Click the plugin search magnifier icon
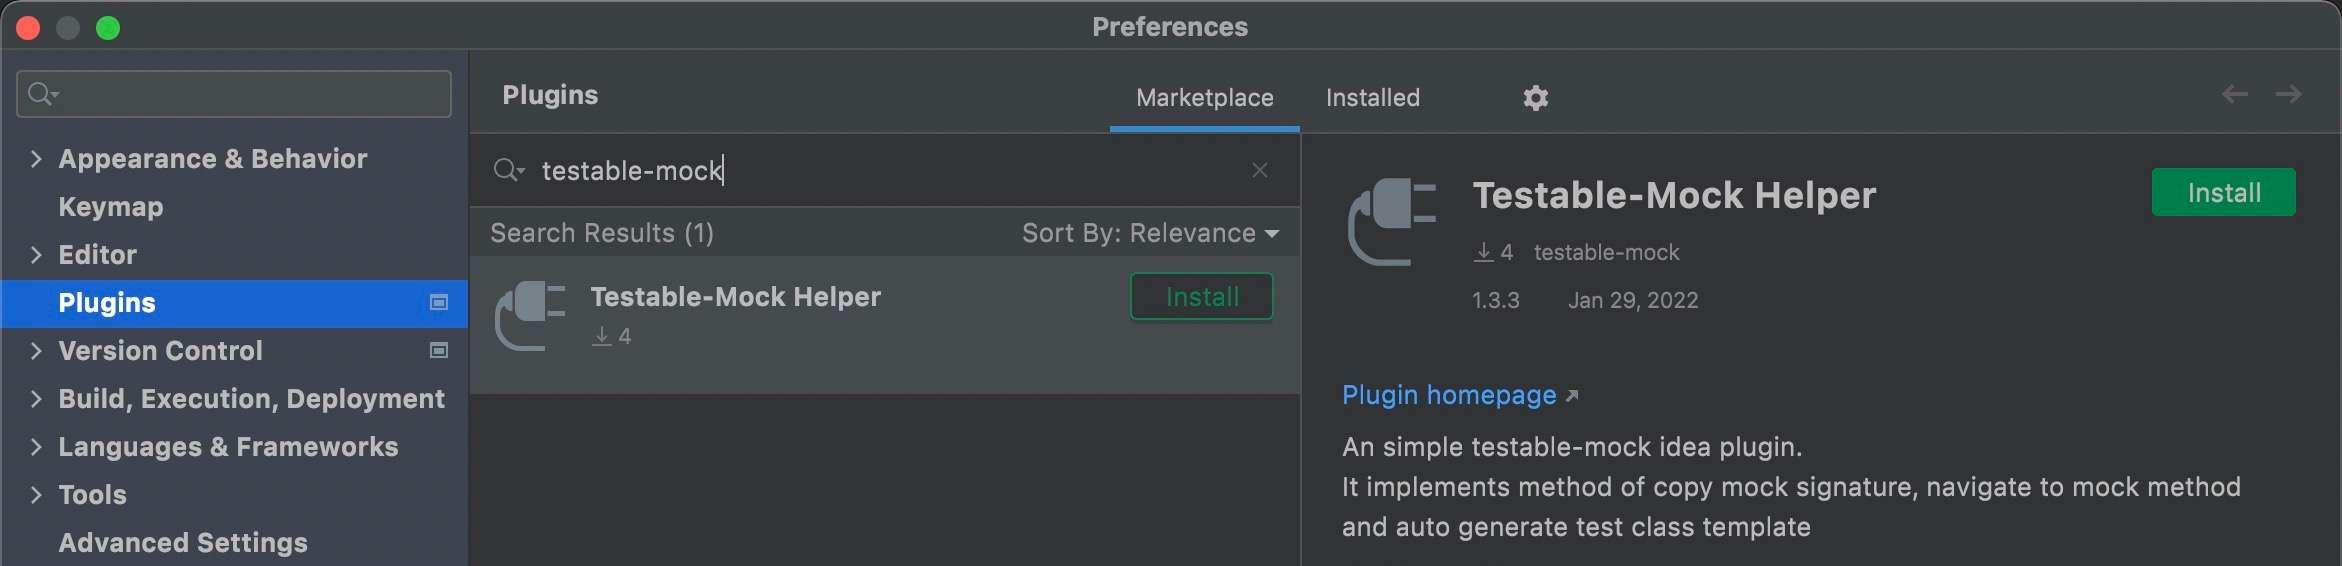This screenshot has width=2342, height=566. (507, 171)
